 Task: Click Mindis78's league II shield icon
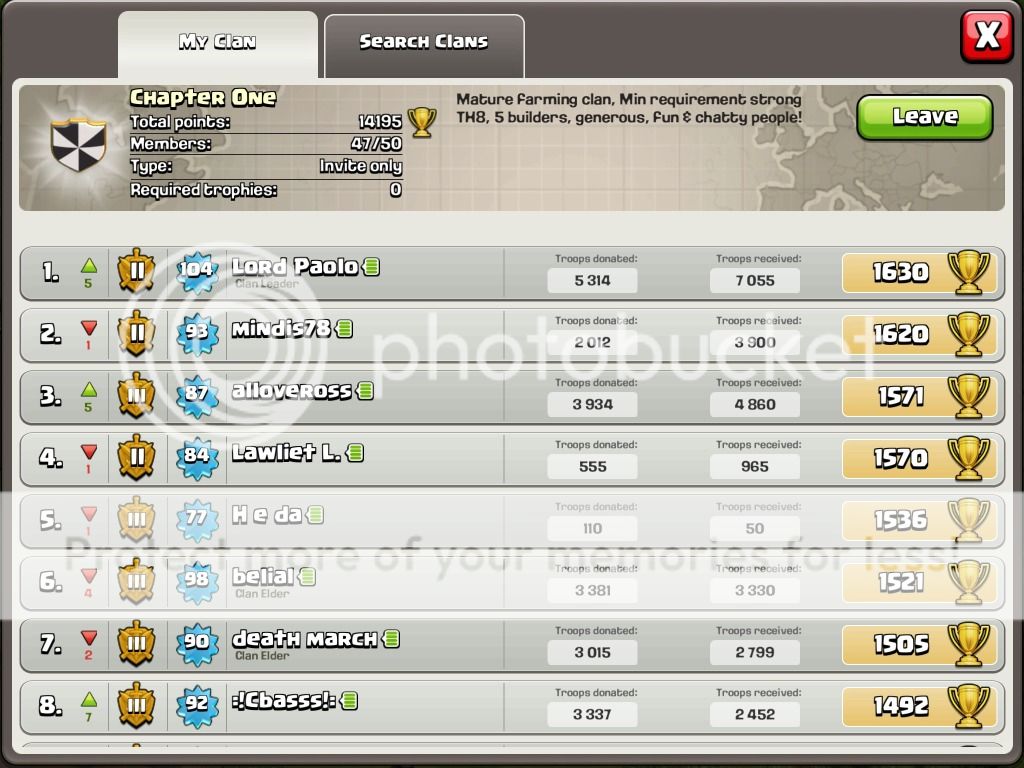pyautogui.click(x=136, y=333)
